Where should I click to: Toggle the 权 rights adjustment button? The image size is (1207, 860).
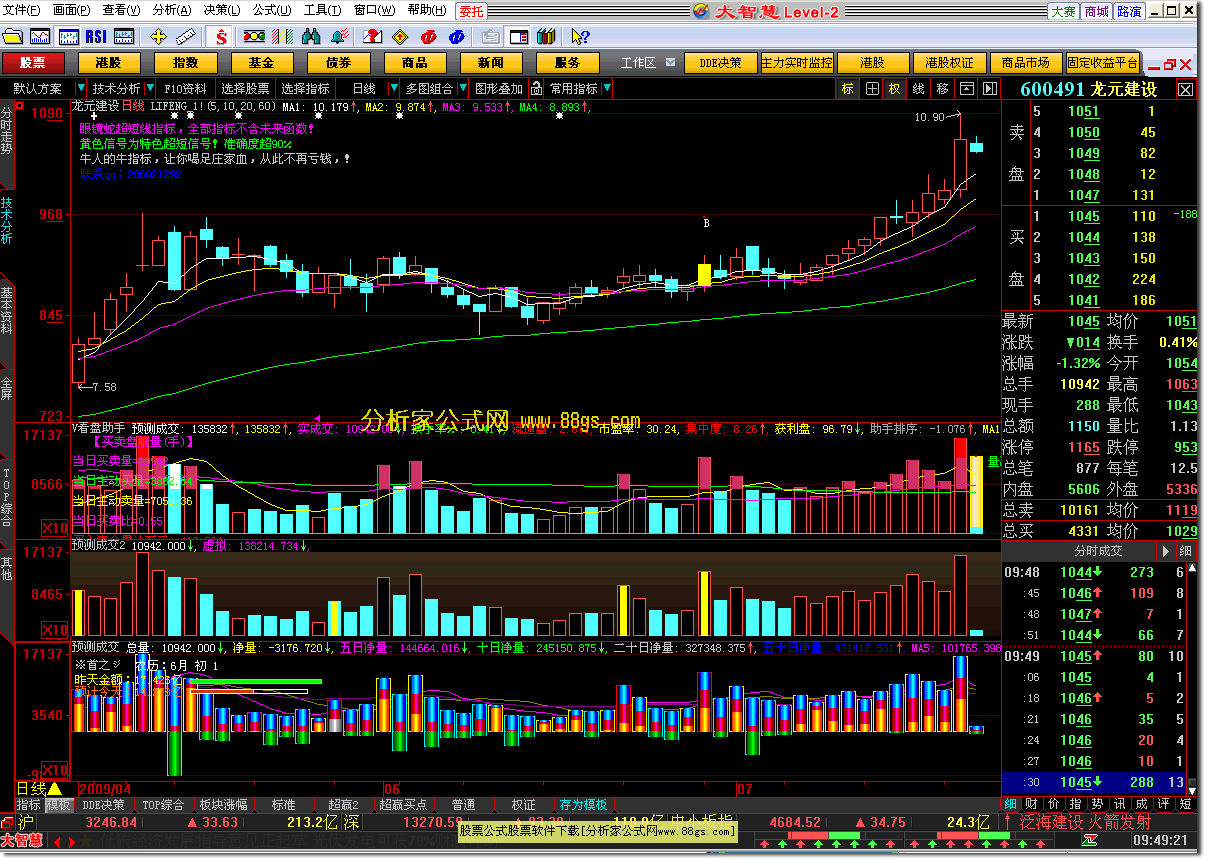click(894, 88)
